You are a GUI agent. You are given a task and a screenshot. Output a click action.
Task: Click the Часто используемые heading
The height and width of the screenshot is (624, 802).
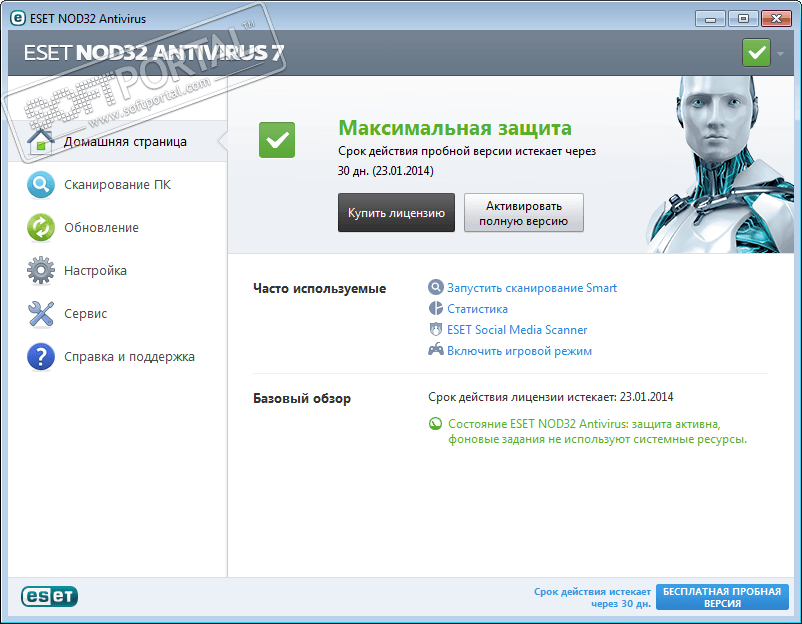coord(320,288)
